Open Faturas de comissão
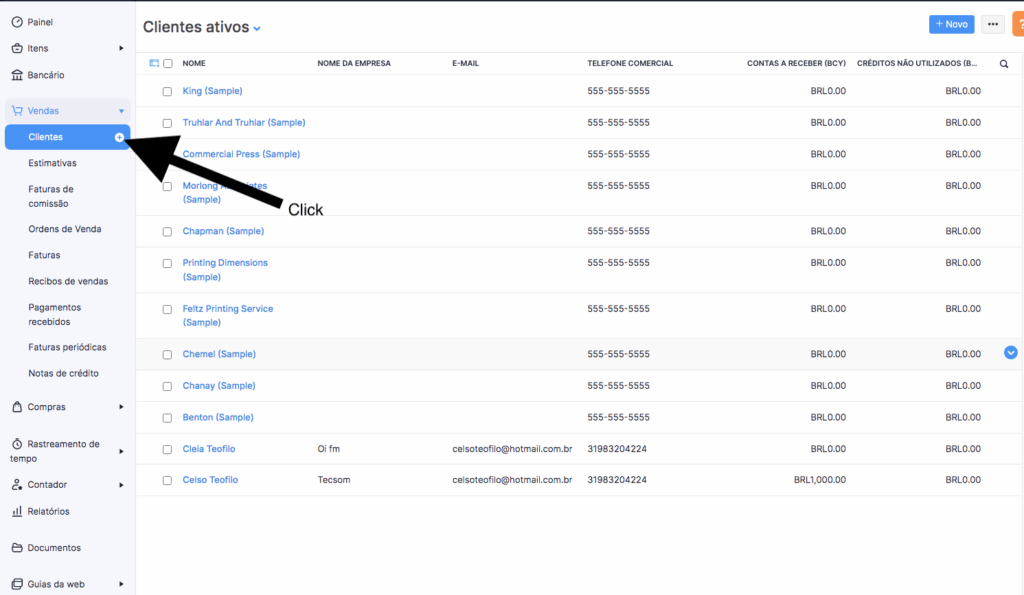The width and height of the screenshot is (1024, 595). (x=51, y=196)
